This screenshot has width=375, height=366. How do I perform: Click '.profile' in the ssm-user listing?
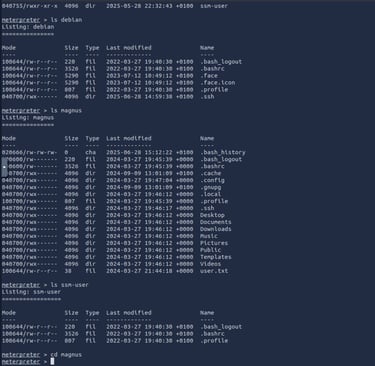coord(214,341)
